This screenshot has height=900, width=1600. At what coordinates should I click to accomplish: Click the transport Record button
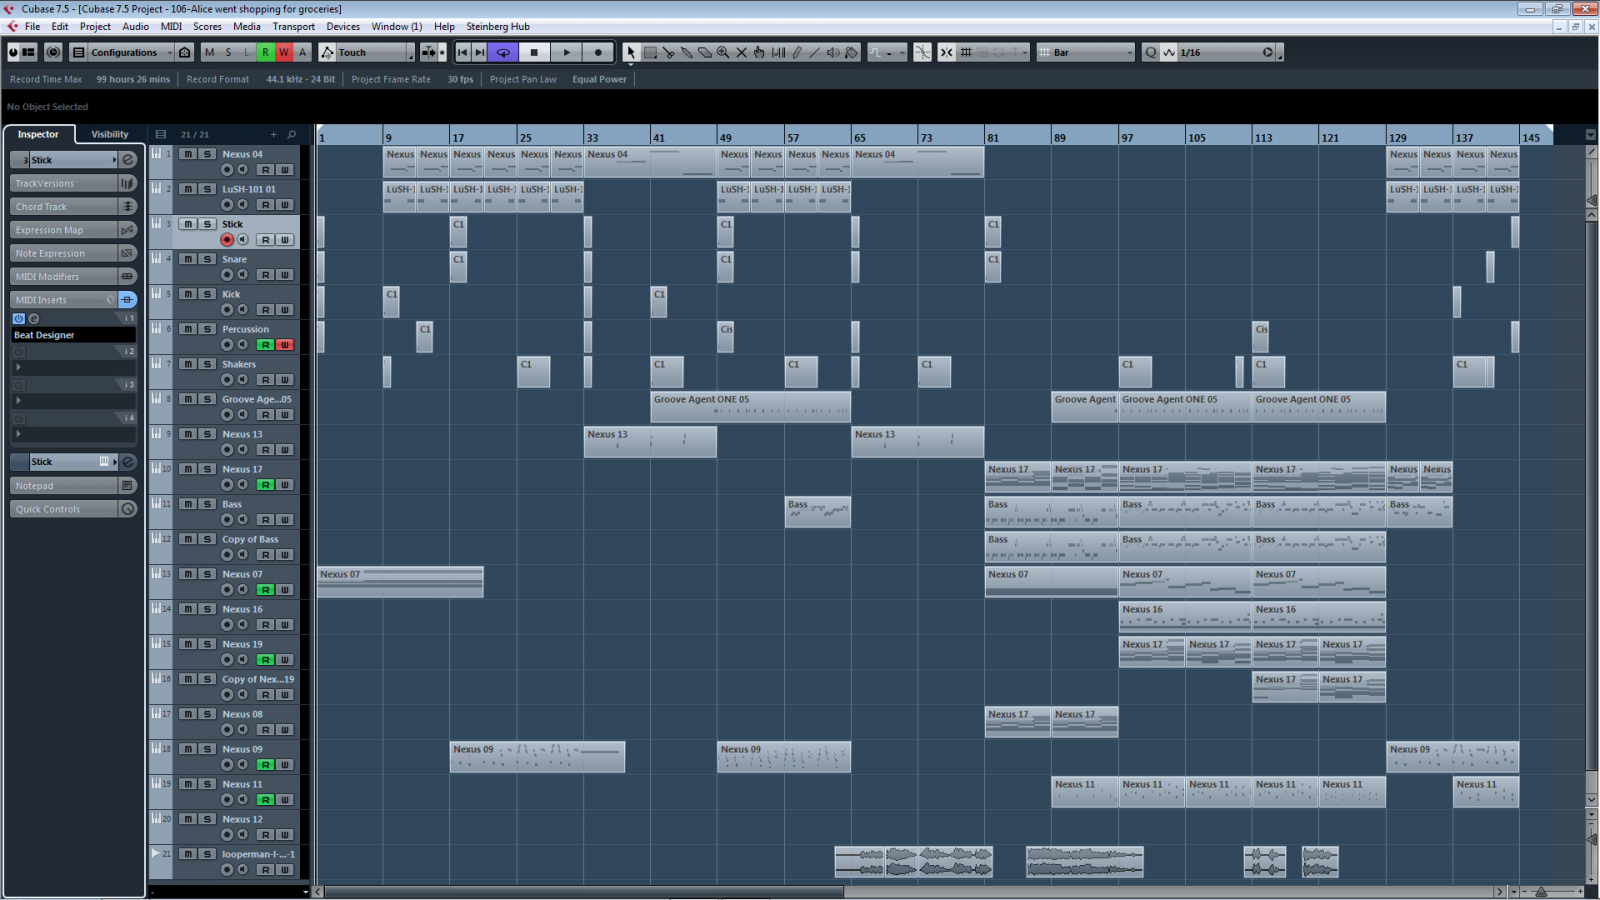pos(598,52)
